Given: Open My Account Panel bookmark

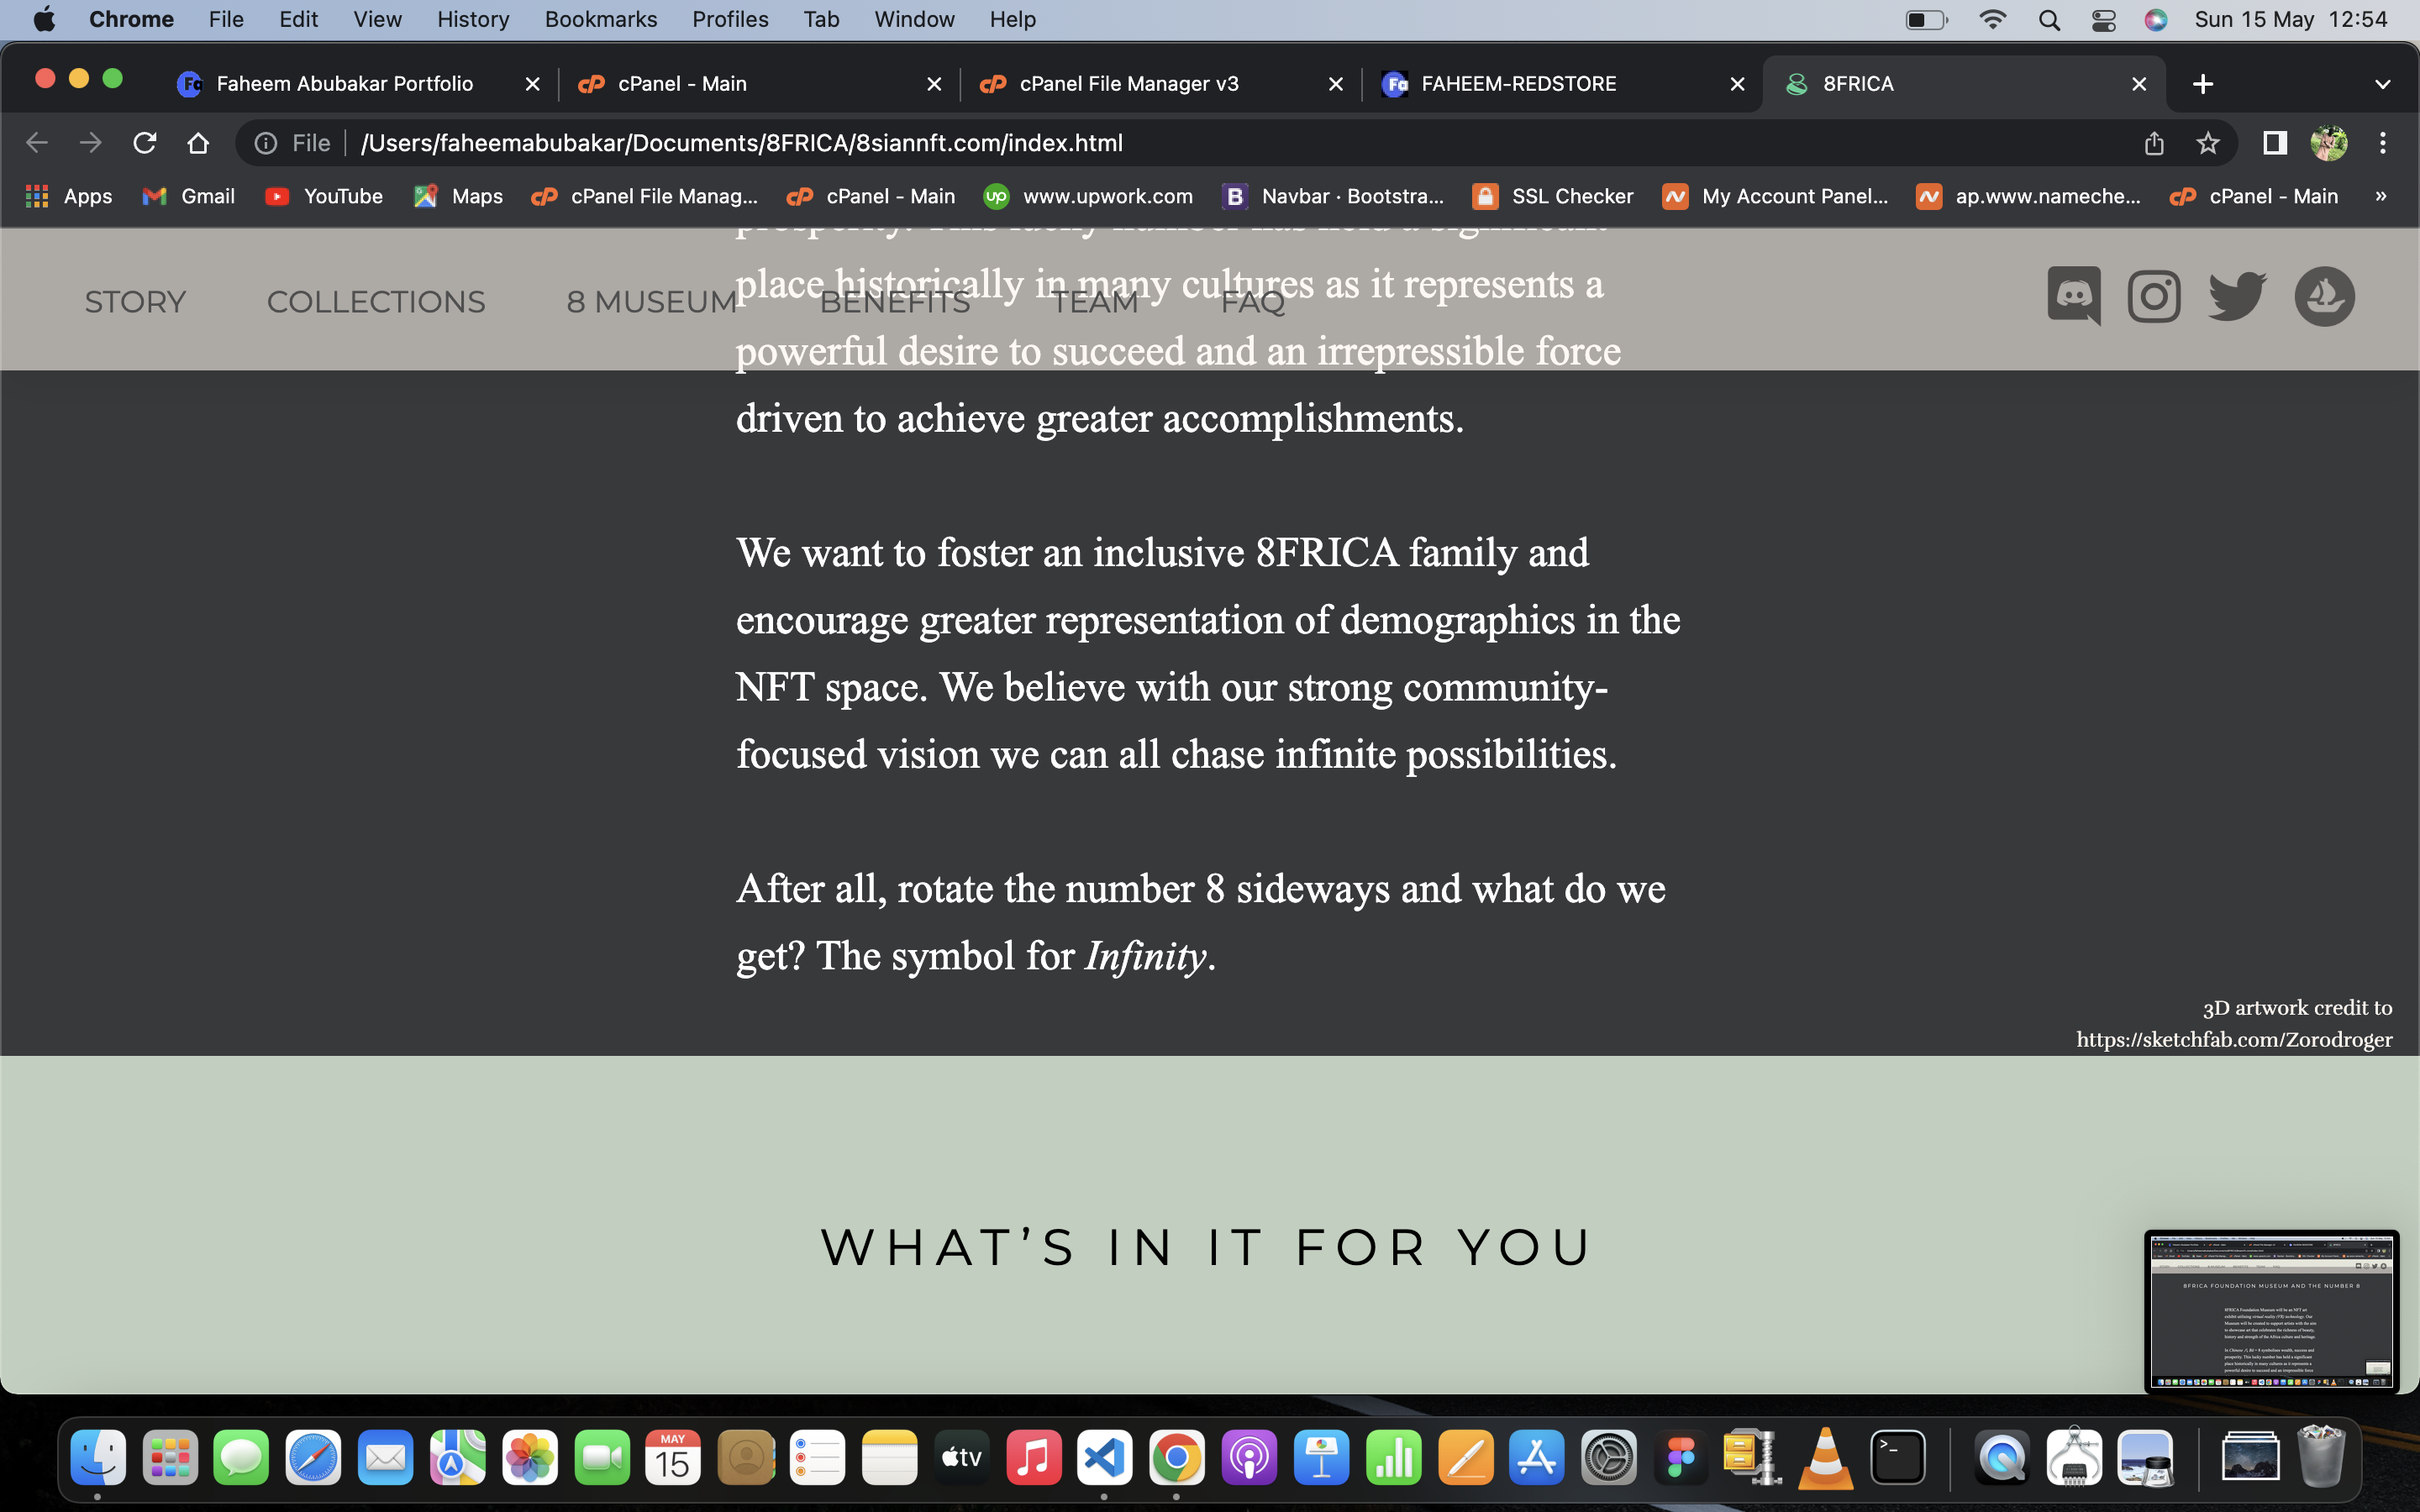Looking at the screenshot, I should (x=1776, y=196).
